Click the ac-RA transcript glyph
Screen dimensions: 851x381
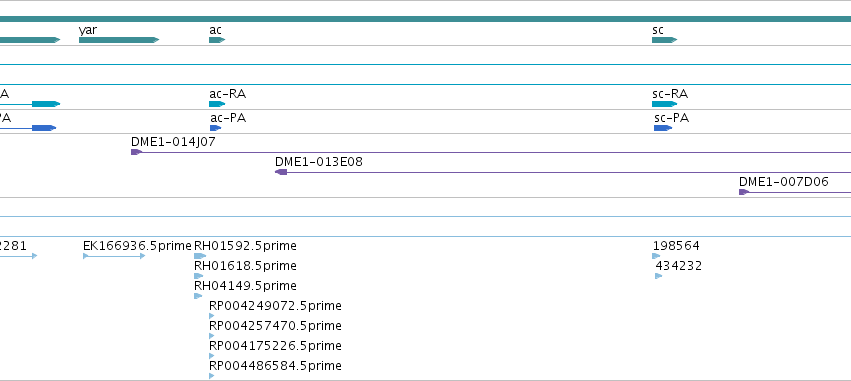pyautogui.click(x=217, y=104)
